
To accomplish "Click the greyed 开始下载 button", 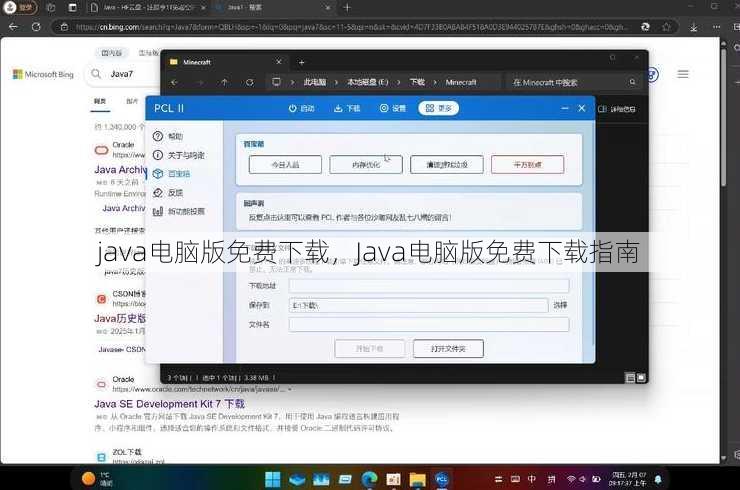I will coord(370,348).
